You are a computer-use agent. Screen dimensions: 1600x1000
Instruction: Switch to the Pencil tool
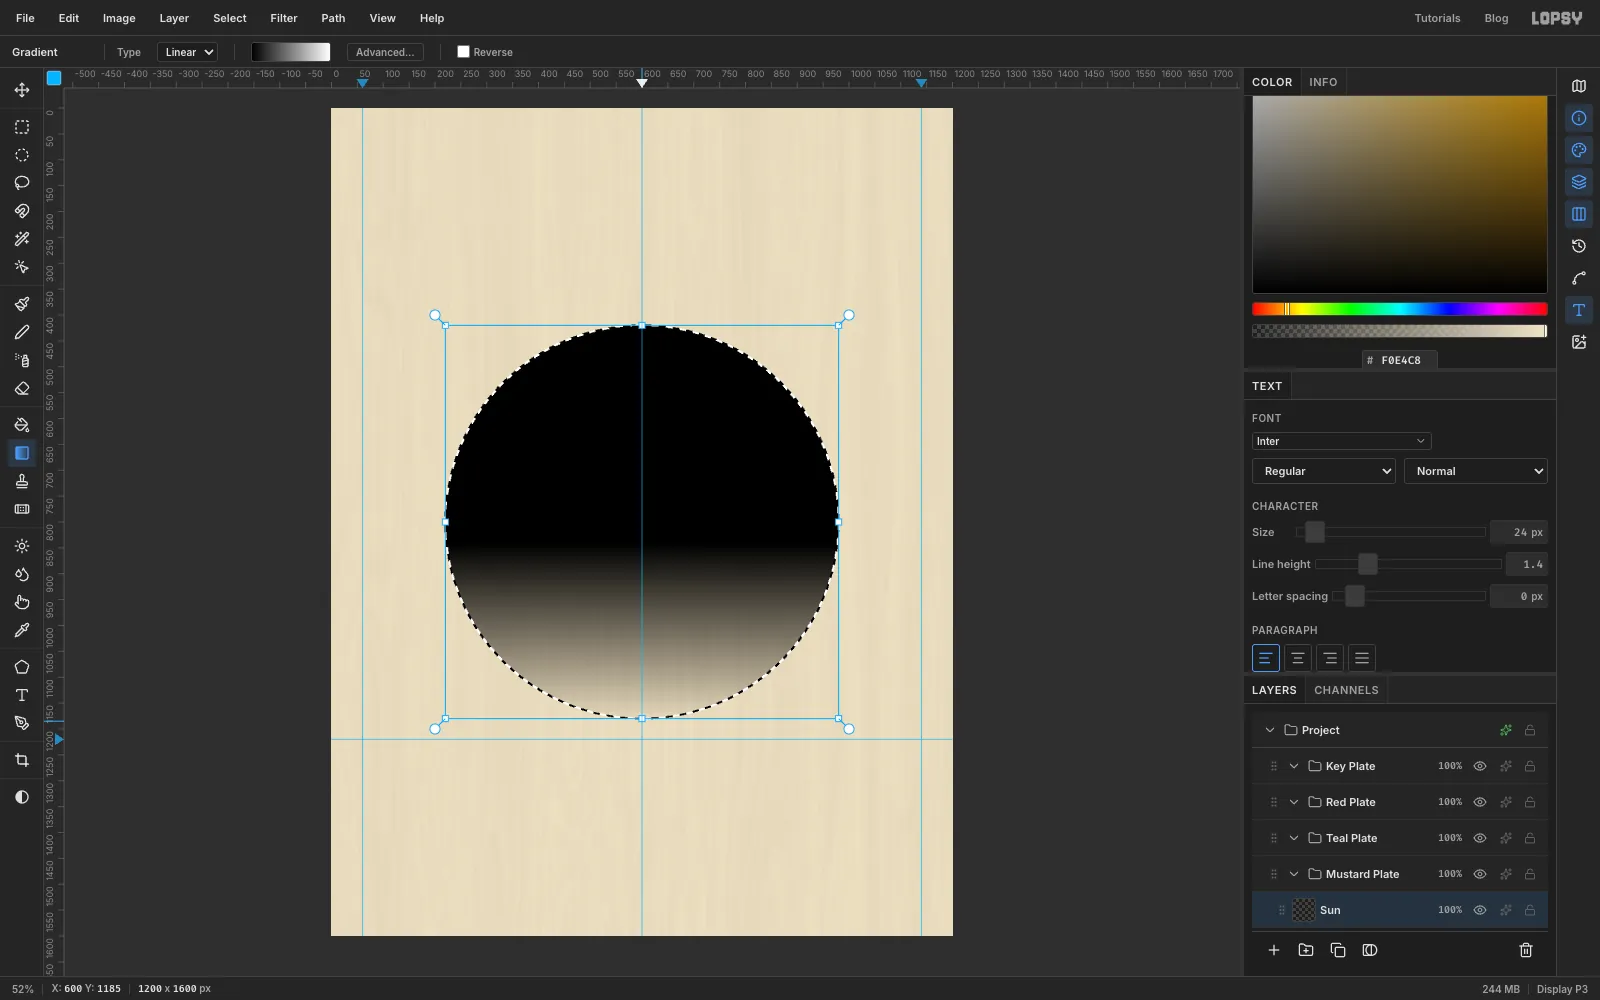[22, 332]
